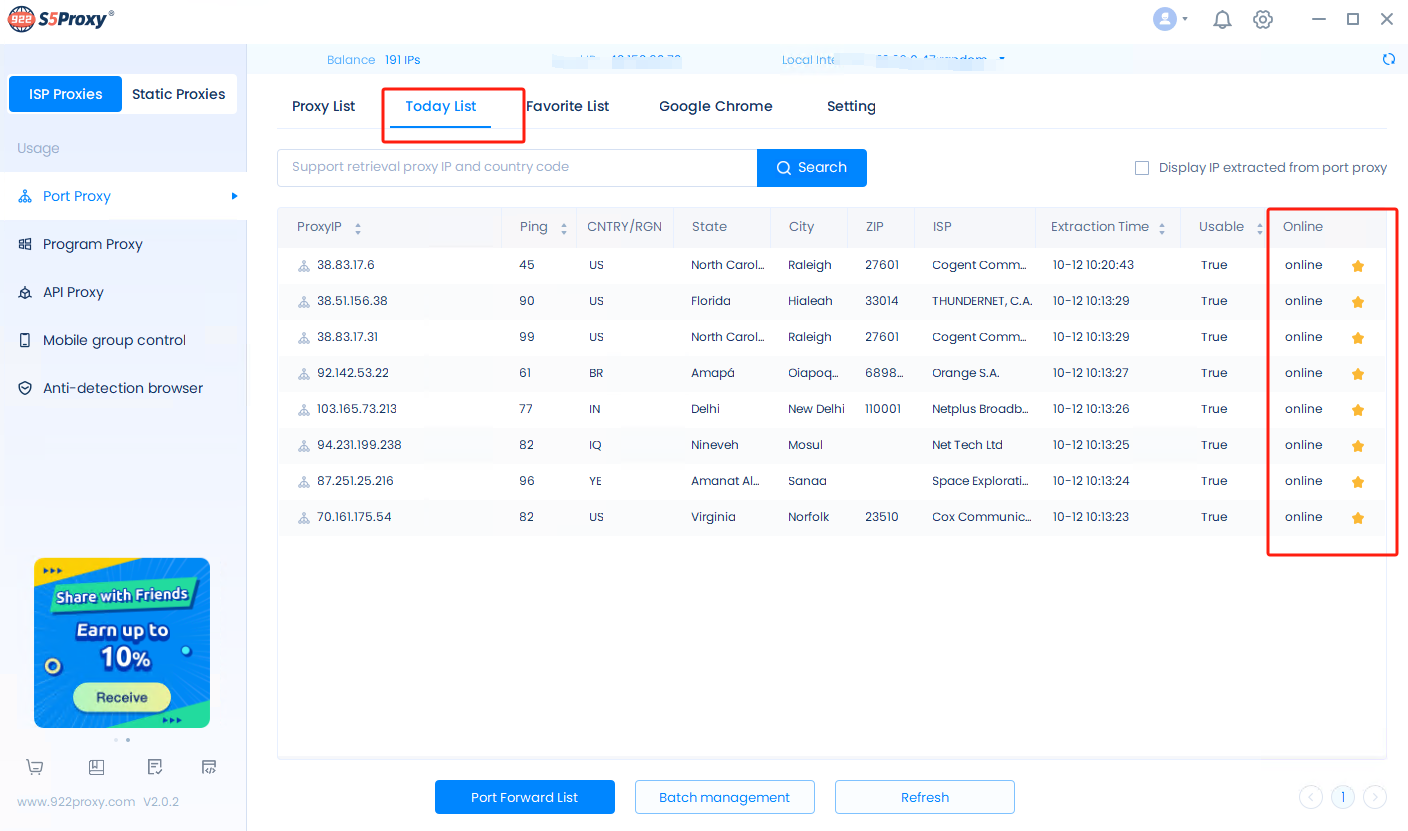This screenshot has height=831, width=1408.
Task: Toggle favorite star for 94.231.199.238
Action: pos(1358,446)
